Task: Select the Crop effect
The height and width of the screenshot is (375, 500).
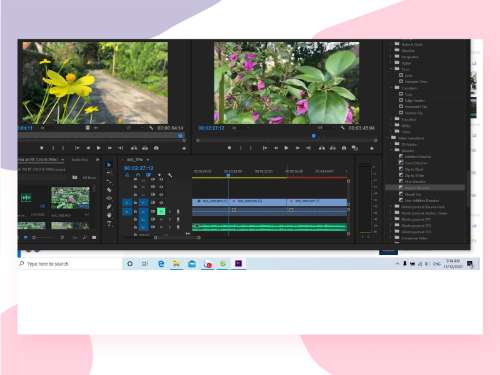Action: [405, 94]
